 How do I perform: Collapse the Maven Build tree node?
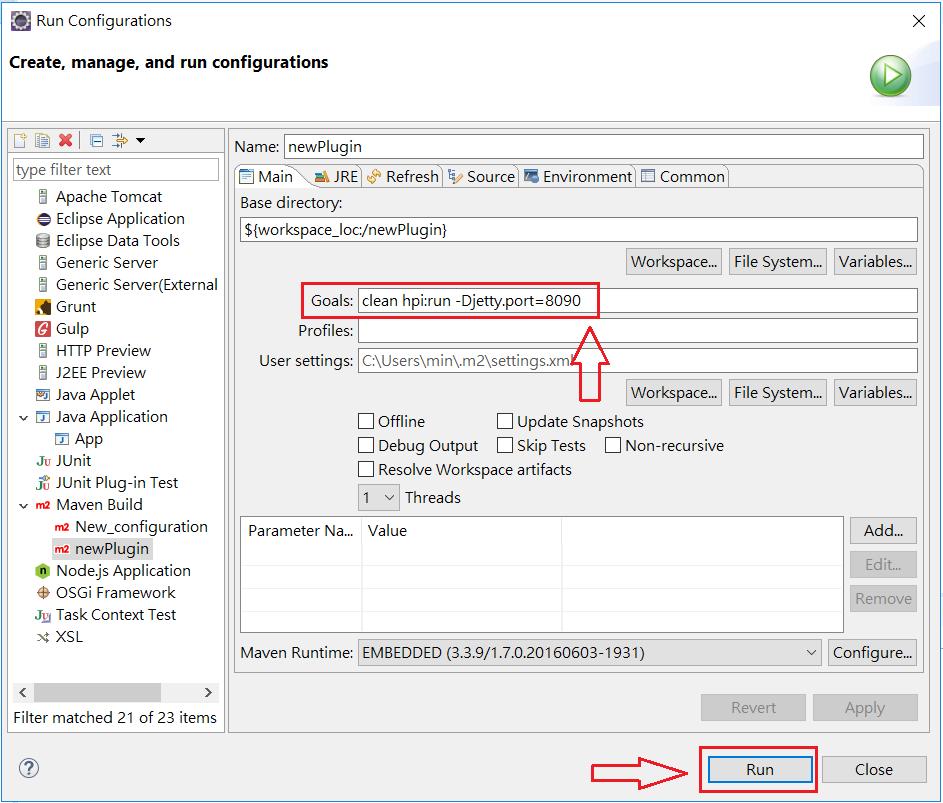(x=23, y=505)
